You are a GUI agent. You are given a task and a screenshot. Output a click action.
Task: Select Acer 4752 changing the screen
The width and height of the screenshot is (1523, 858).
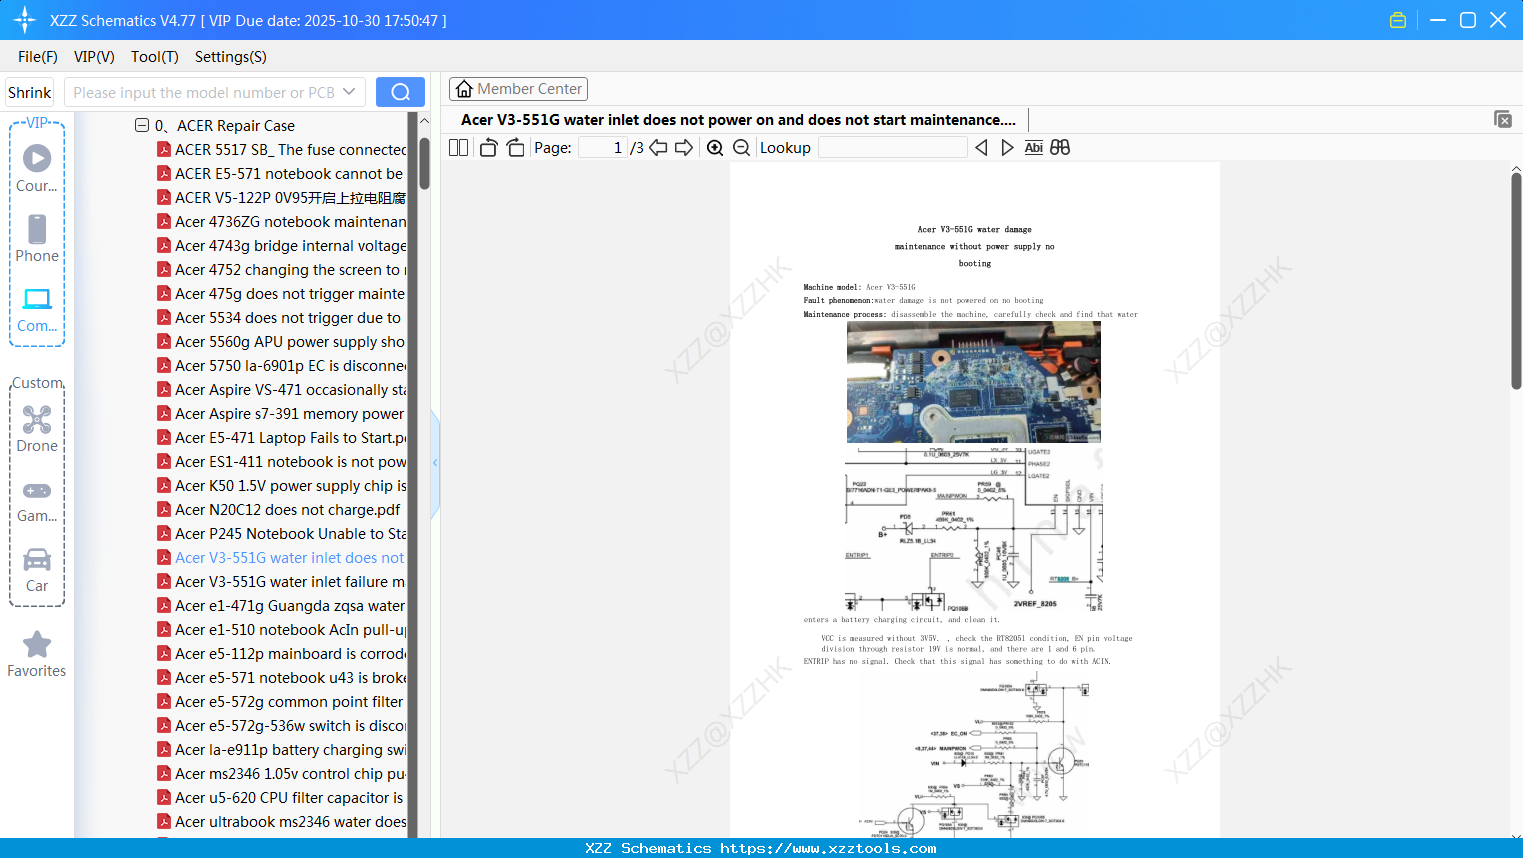tap(291, 270)
